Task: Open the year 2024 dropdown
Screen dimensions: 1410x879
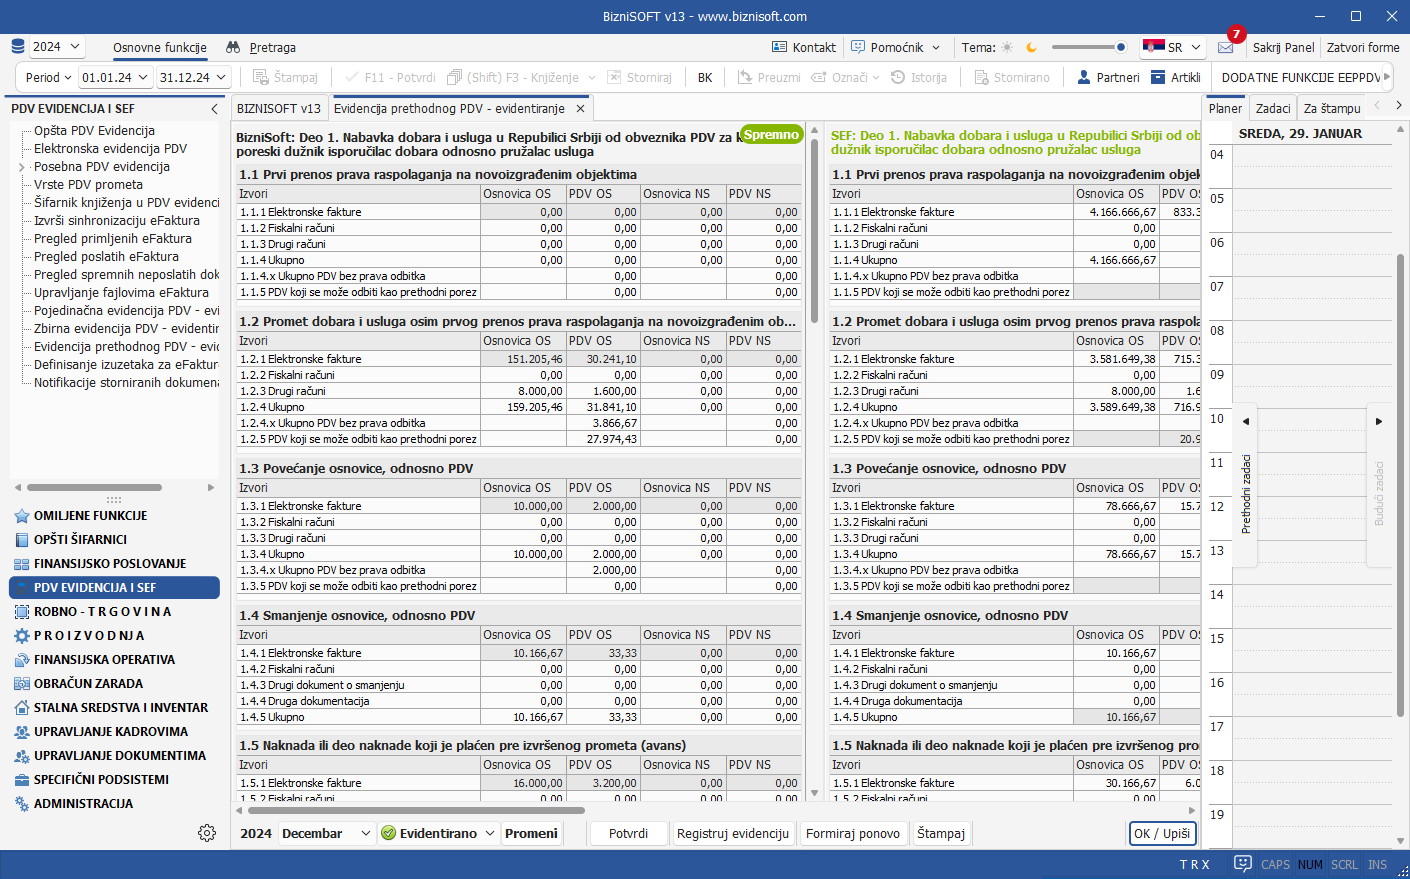Action: click(57, 47)
